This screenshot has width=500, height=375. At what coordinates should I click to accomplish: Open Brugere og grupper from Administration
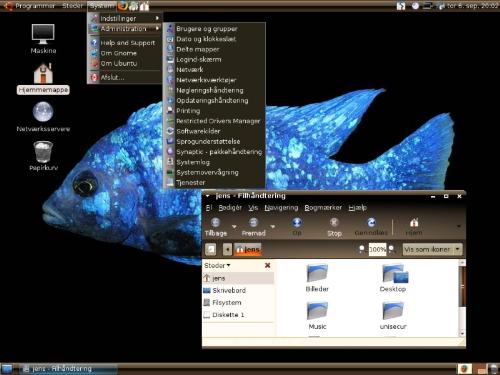point(214,29)
